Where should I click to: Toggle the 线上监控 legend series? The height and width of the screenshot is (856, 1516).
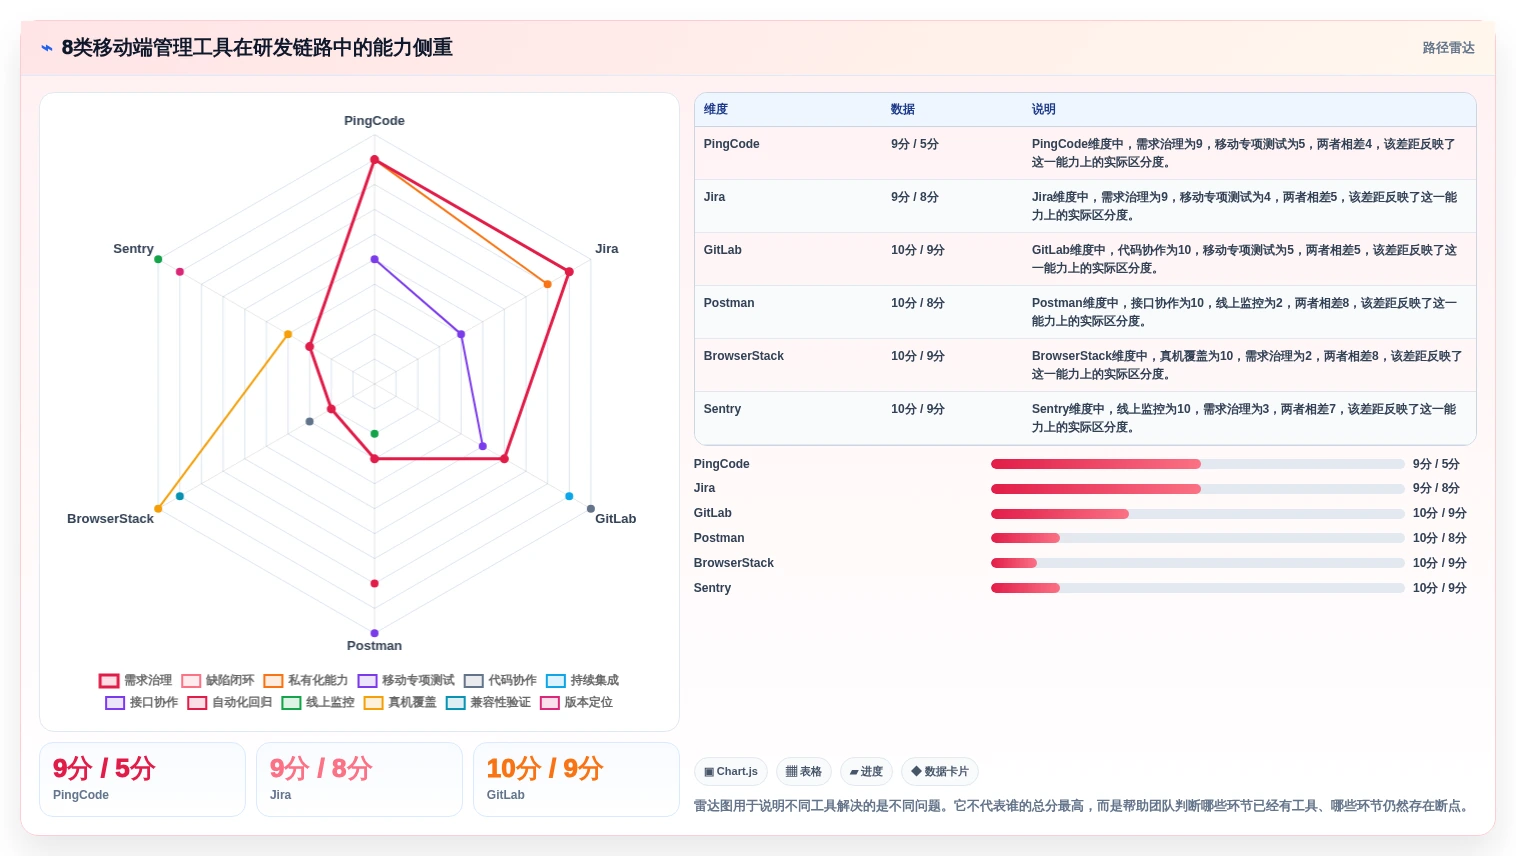[318, 702]
